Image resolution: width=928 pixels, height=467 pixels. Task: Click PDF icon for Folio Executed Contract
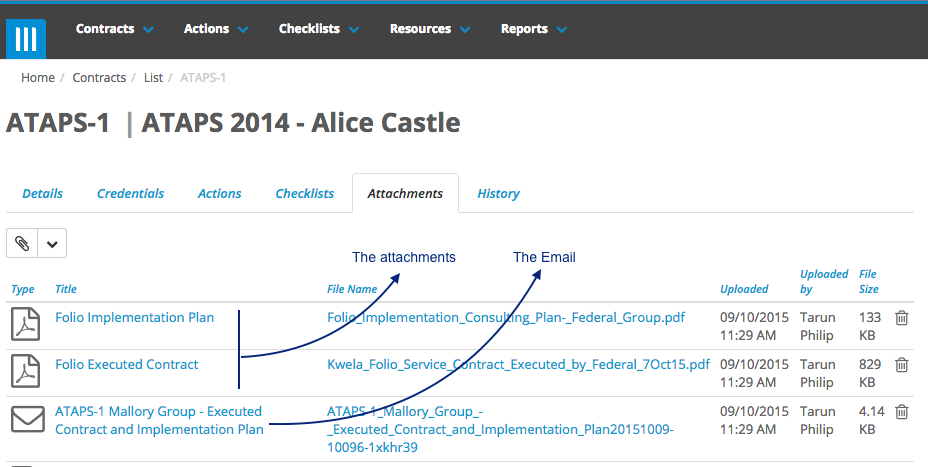click(25, 371)
